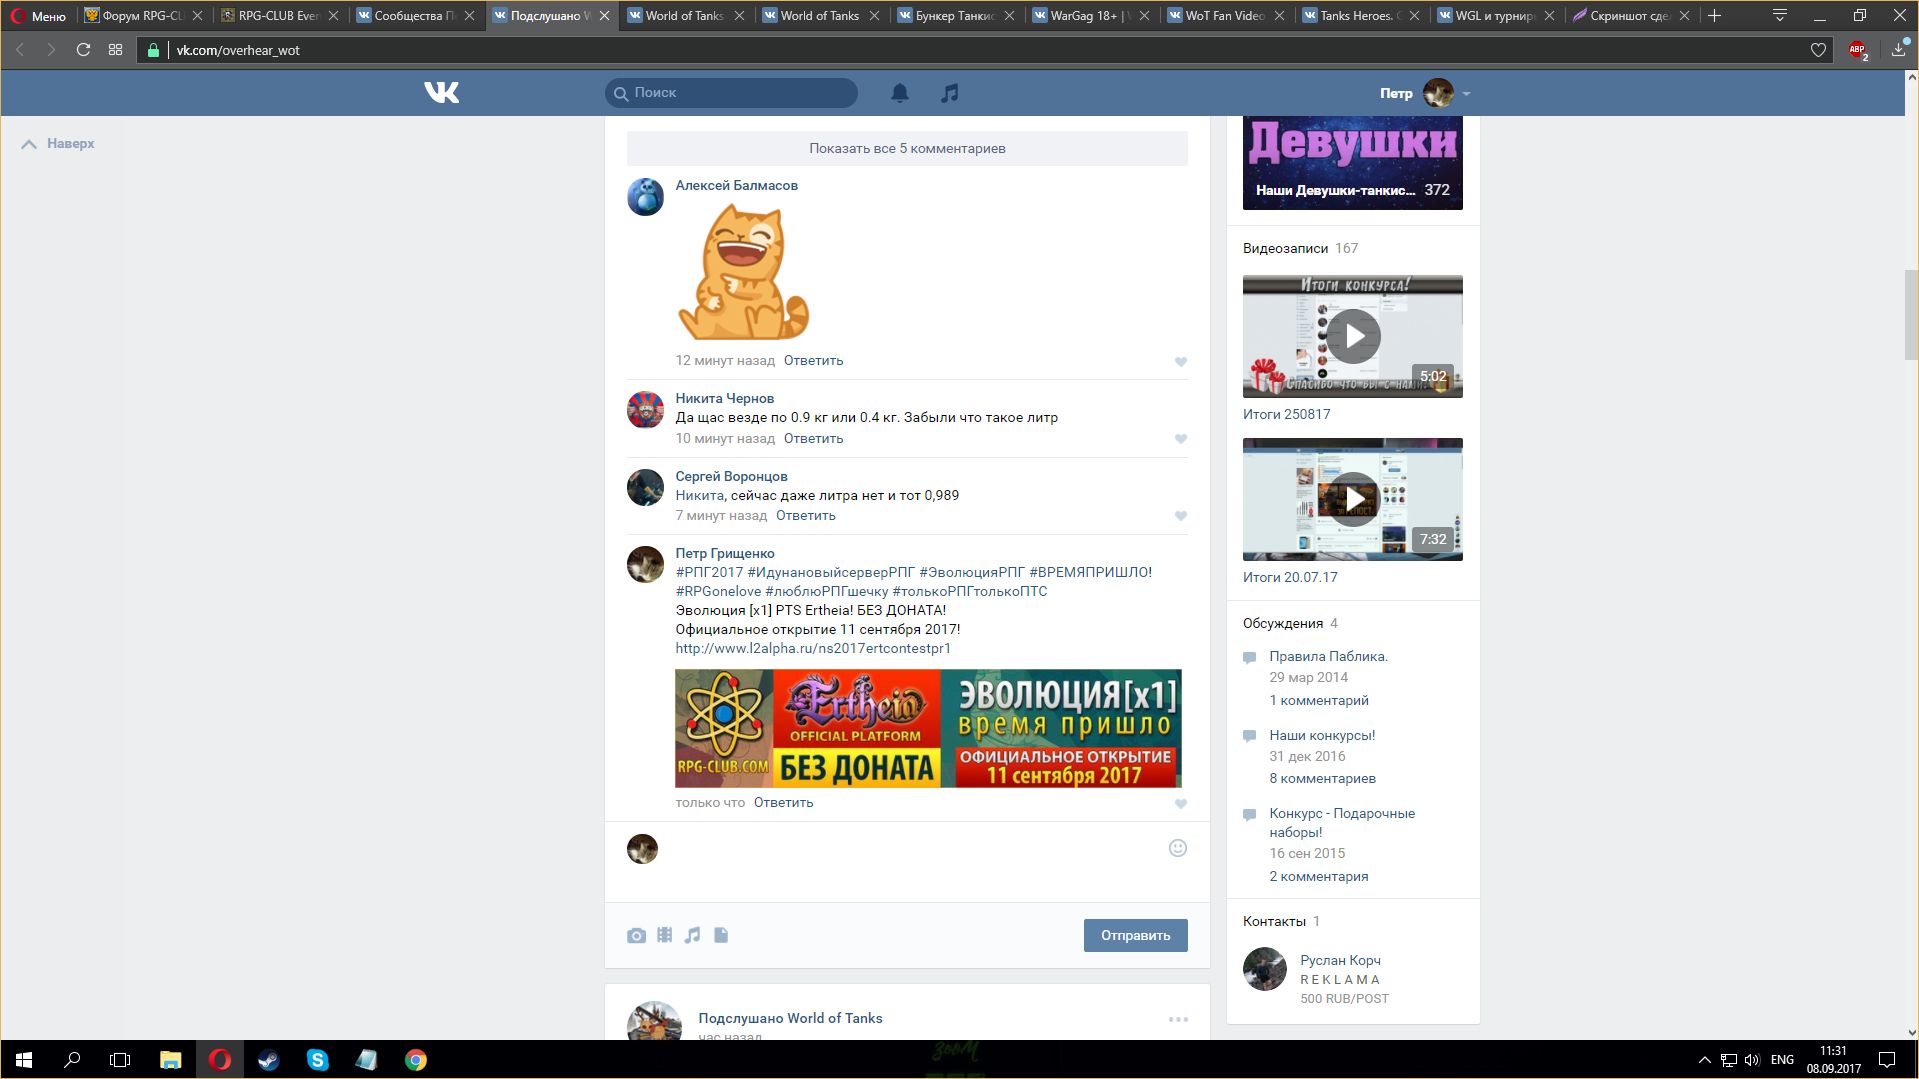Reload the page
Viewport: 1919px width, 1079px height.
tap(83, 50)
